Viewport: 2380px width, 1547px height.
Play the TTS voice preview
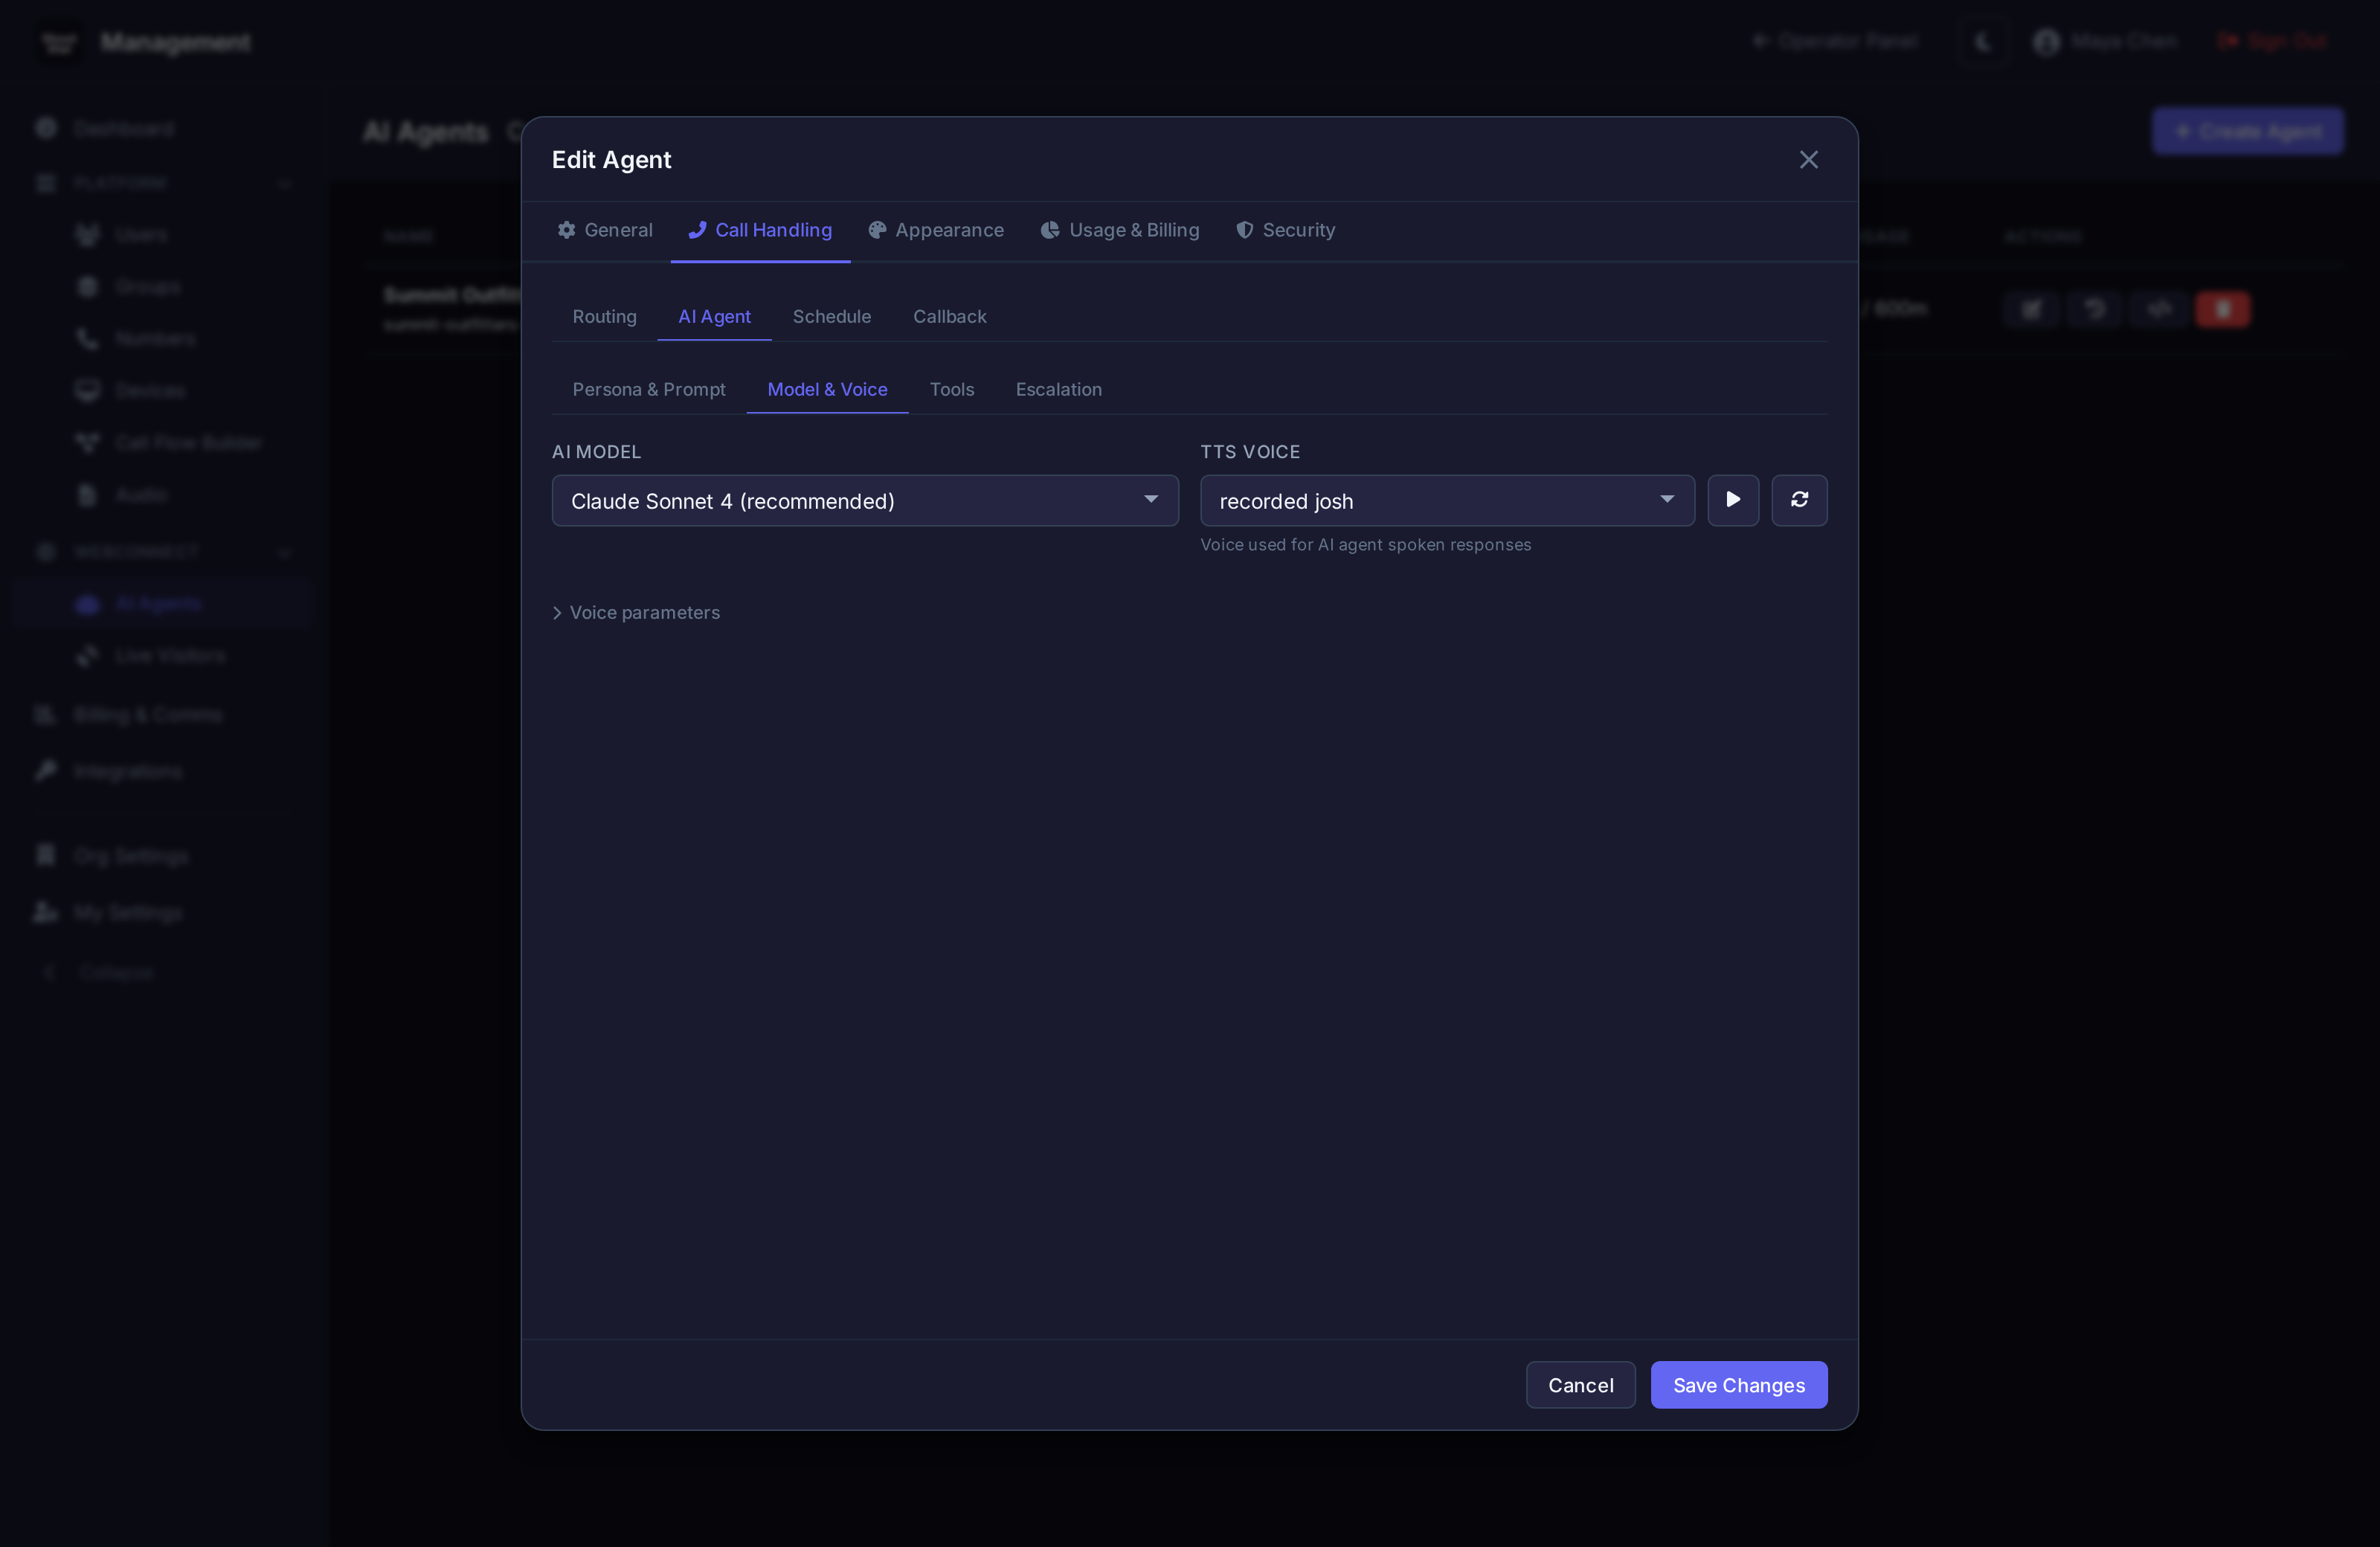pyautogui.click(x=1733, y=500)
